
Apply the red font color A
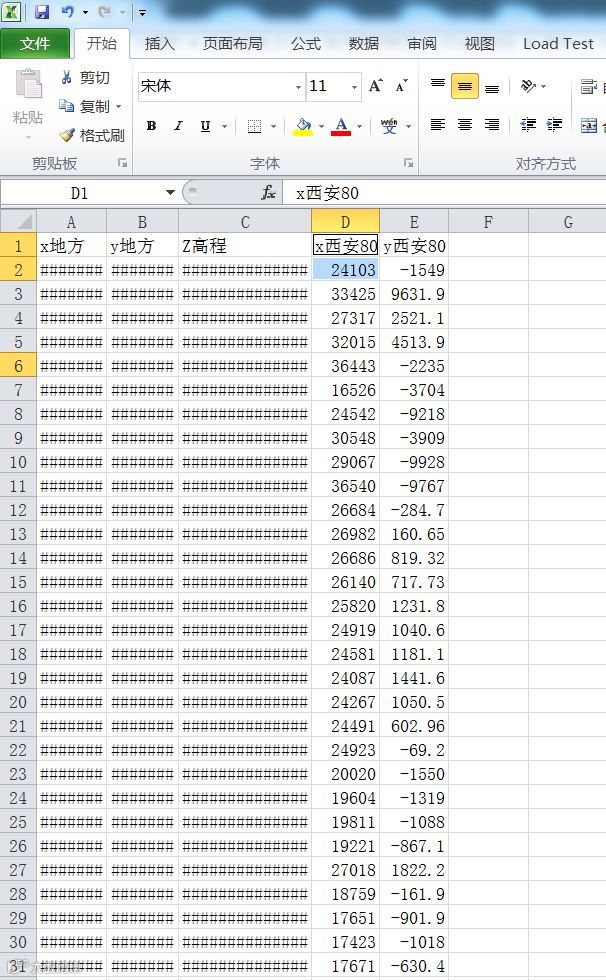coord(341,126)
